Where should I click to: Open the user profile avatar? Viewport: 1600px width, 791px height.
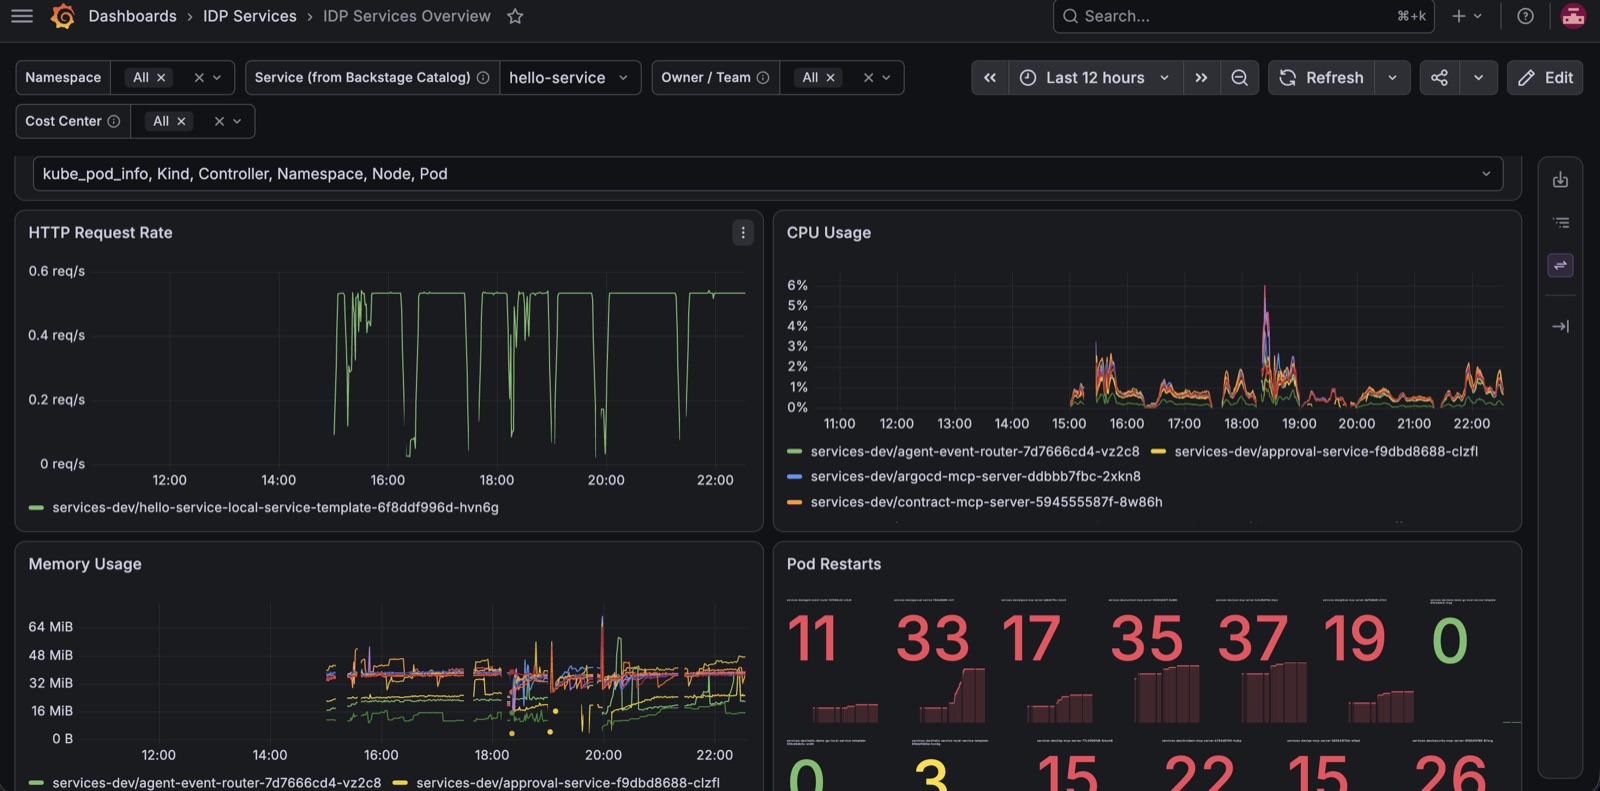click(1573, 16)
